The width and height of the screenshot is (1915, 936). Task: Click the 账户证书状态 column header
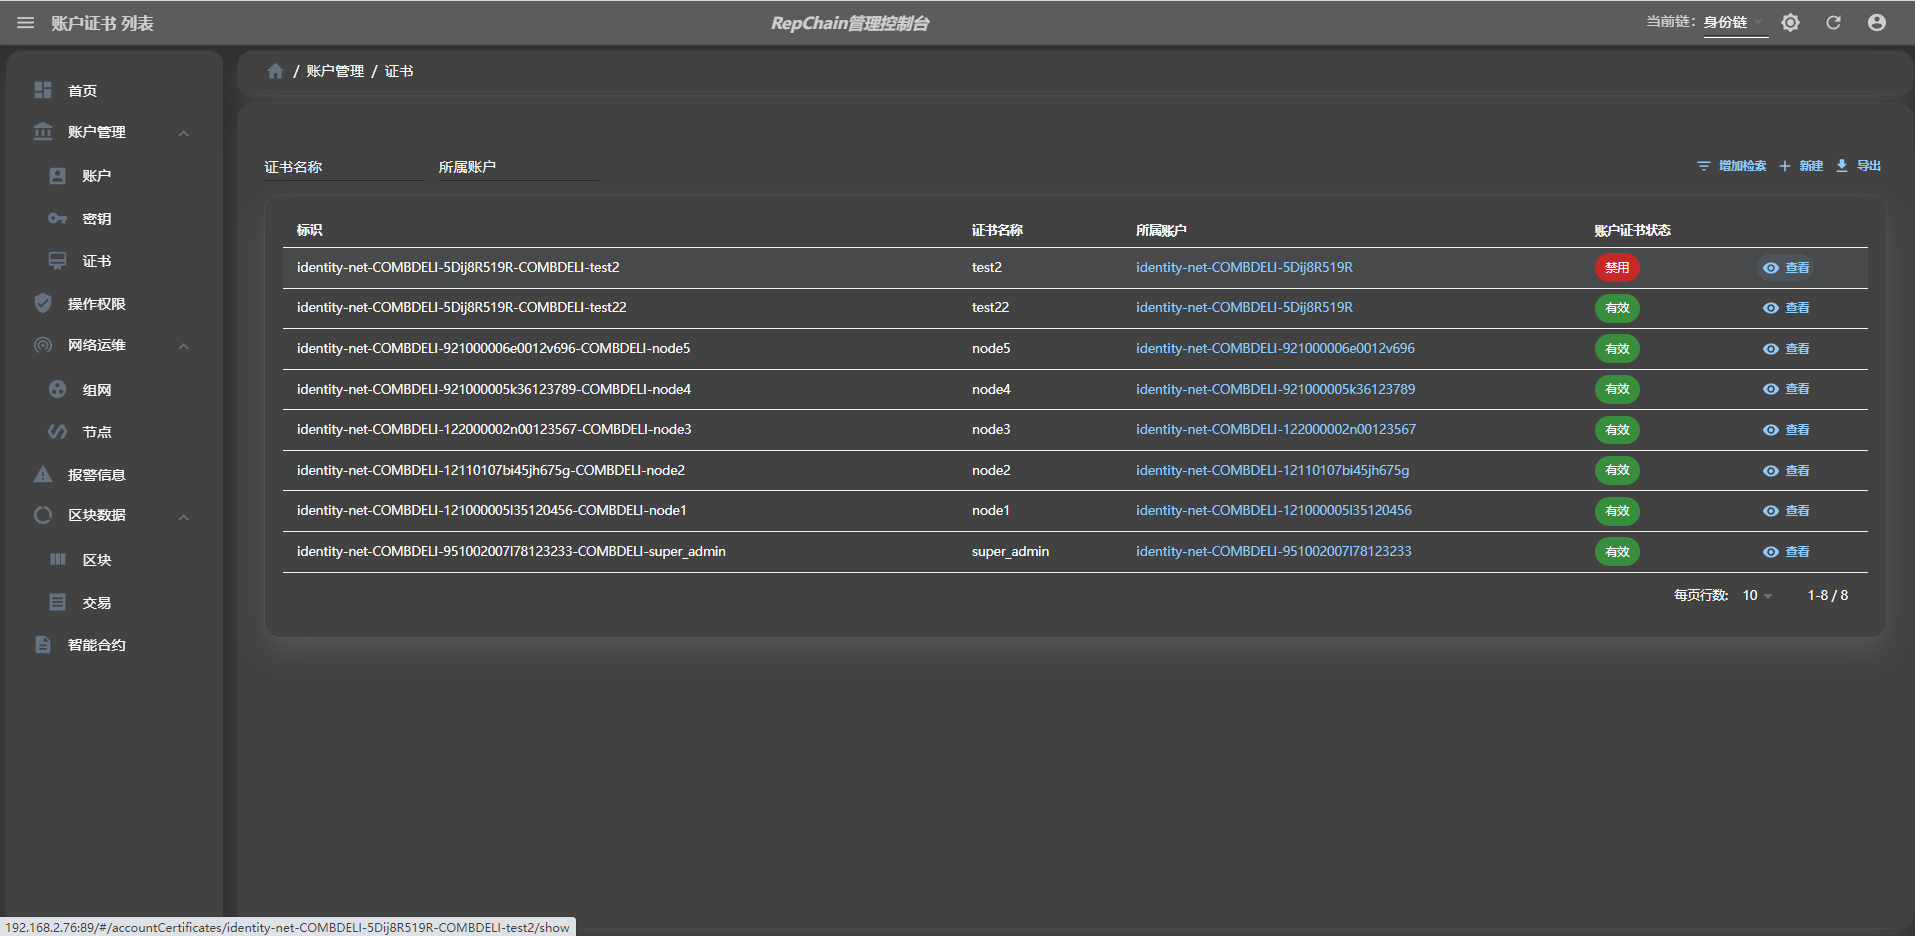click(1632, 230)
